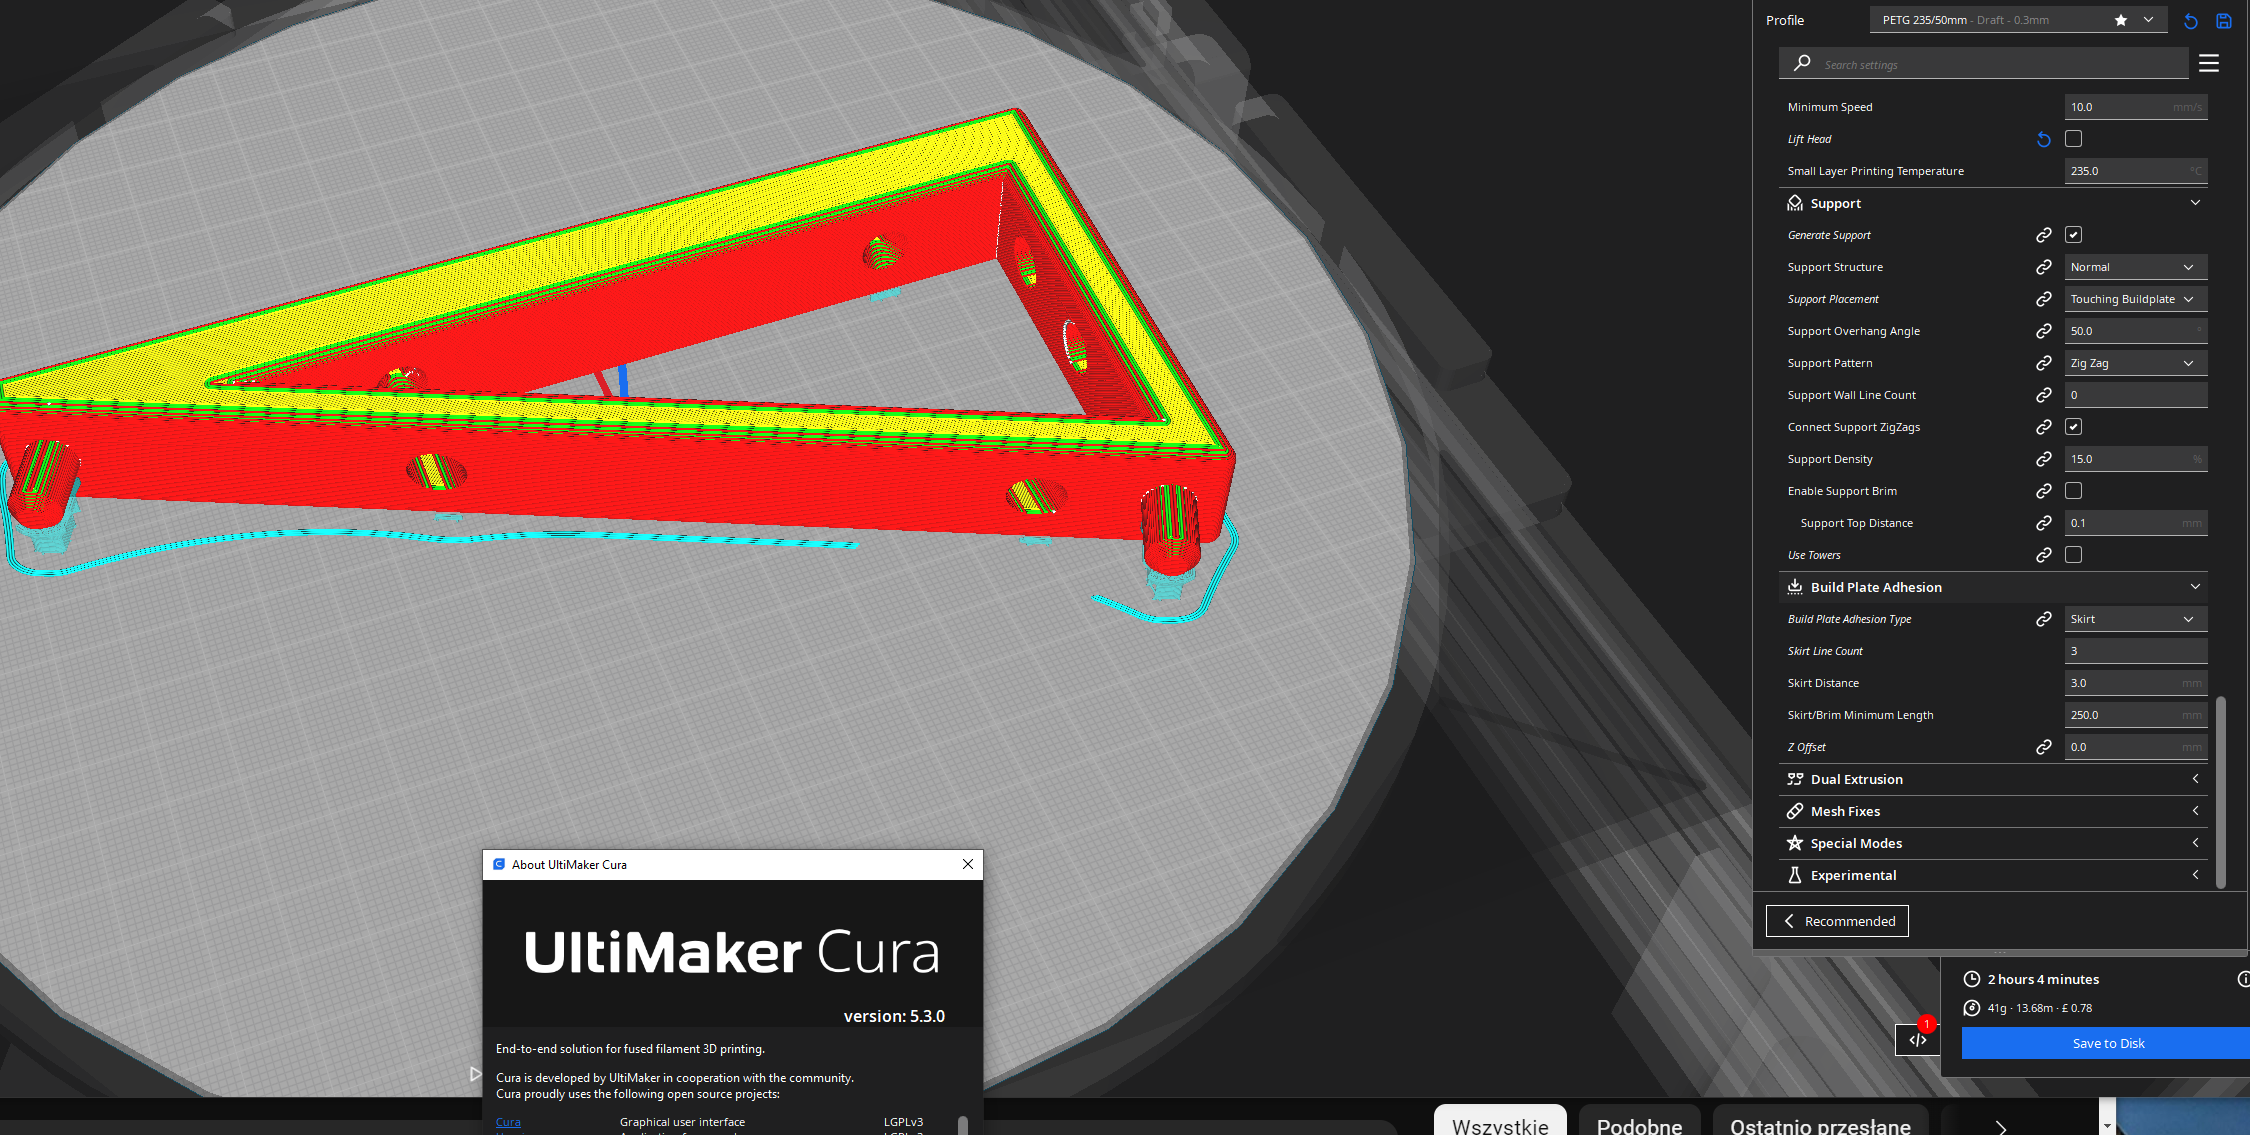Image resolution: width=2250 pixels, height=1135 pixels.
Task: Open Build Plate Adhesion Type dropdown
Action: coord(2135,619)
